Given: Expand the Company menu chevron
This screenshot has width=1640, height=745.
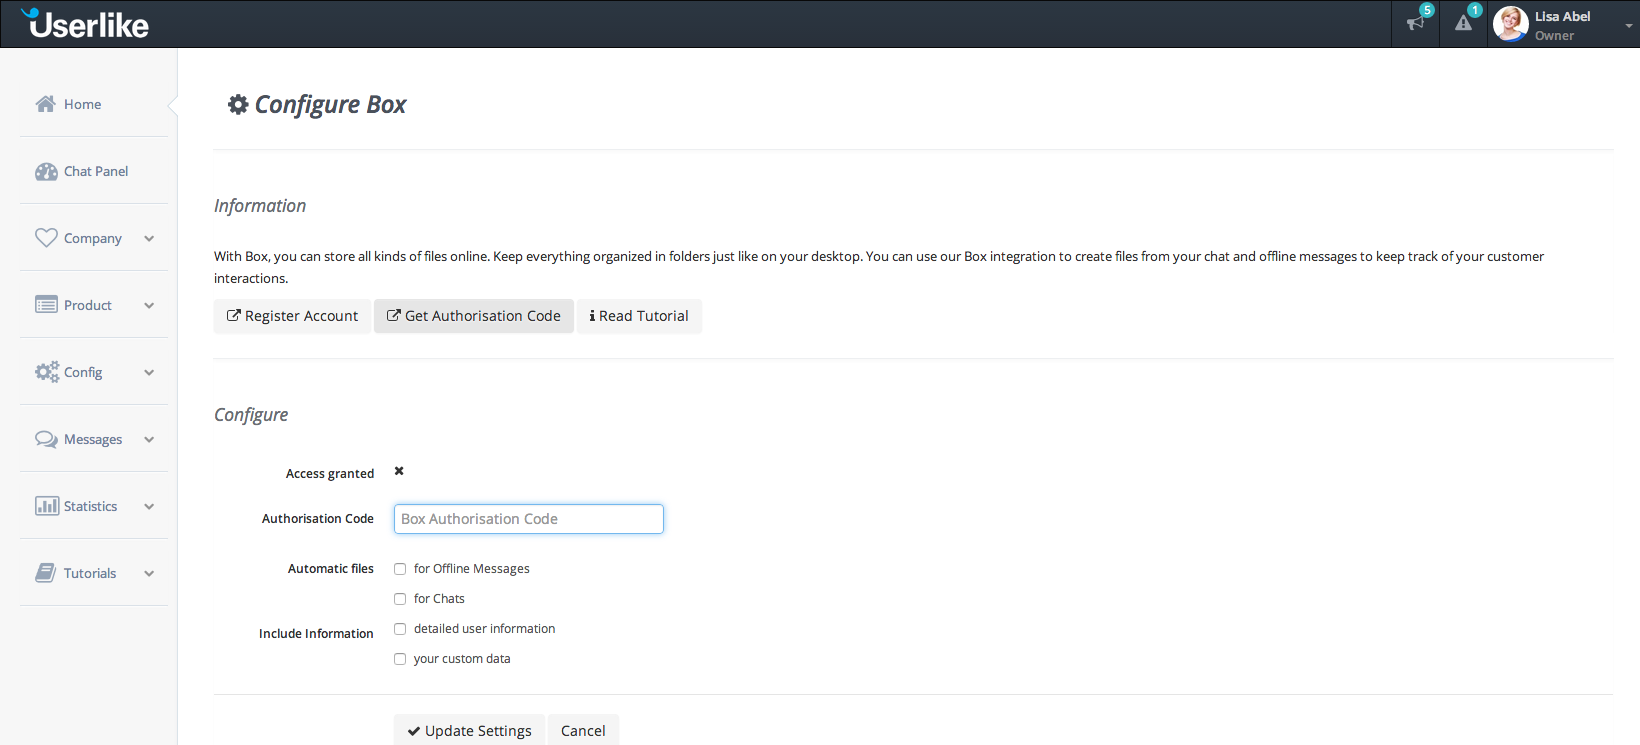Looking at the screenshot, I should tap(149, 238).
